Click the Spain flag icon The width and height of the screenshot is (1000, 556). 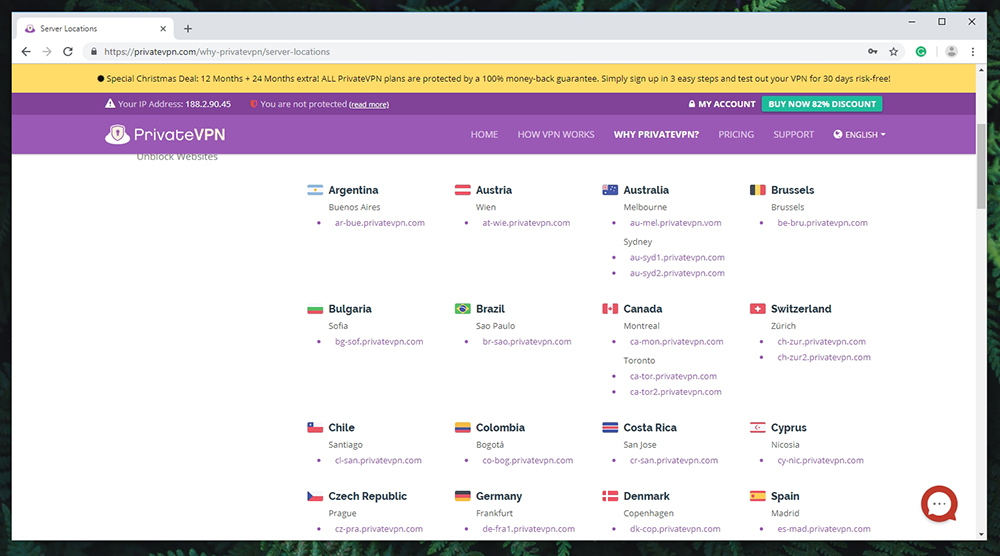758,496
